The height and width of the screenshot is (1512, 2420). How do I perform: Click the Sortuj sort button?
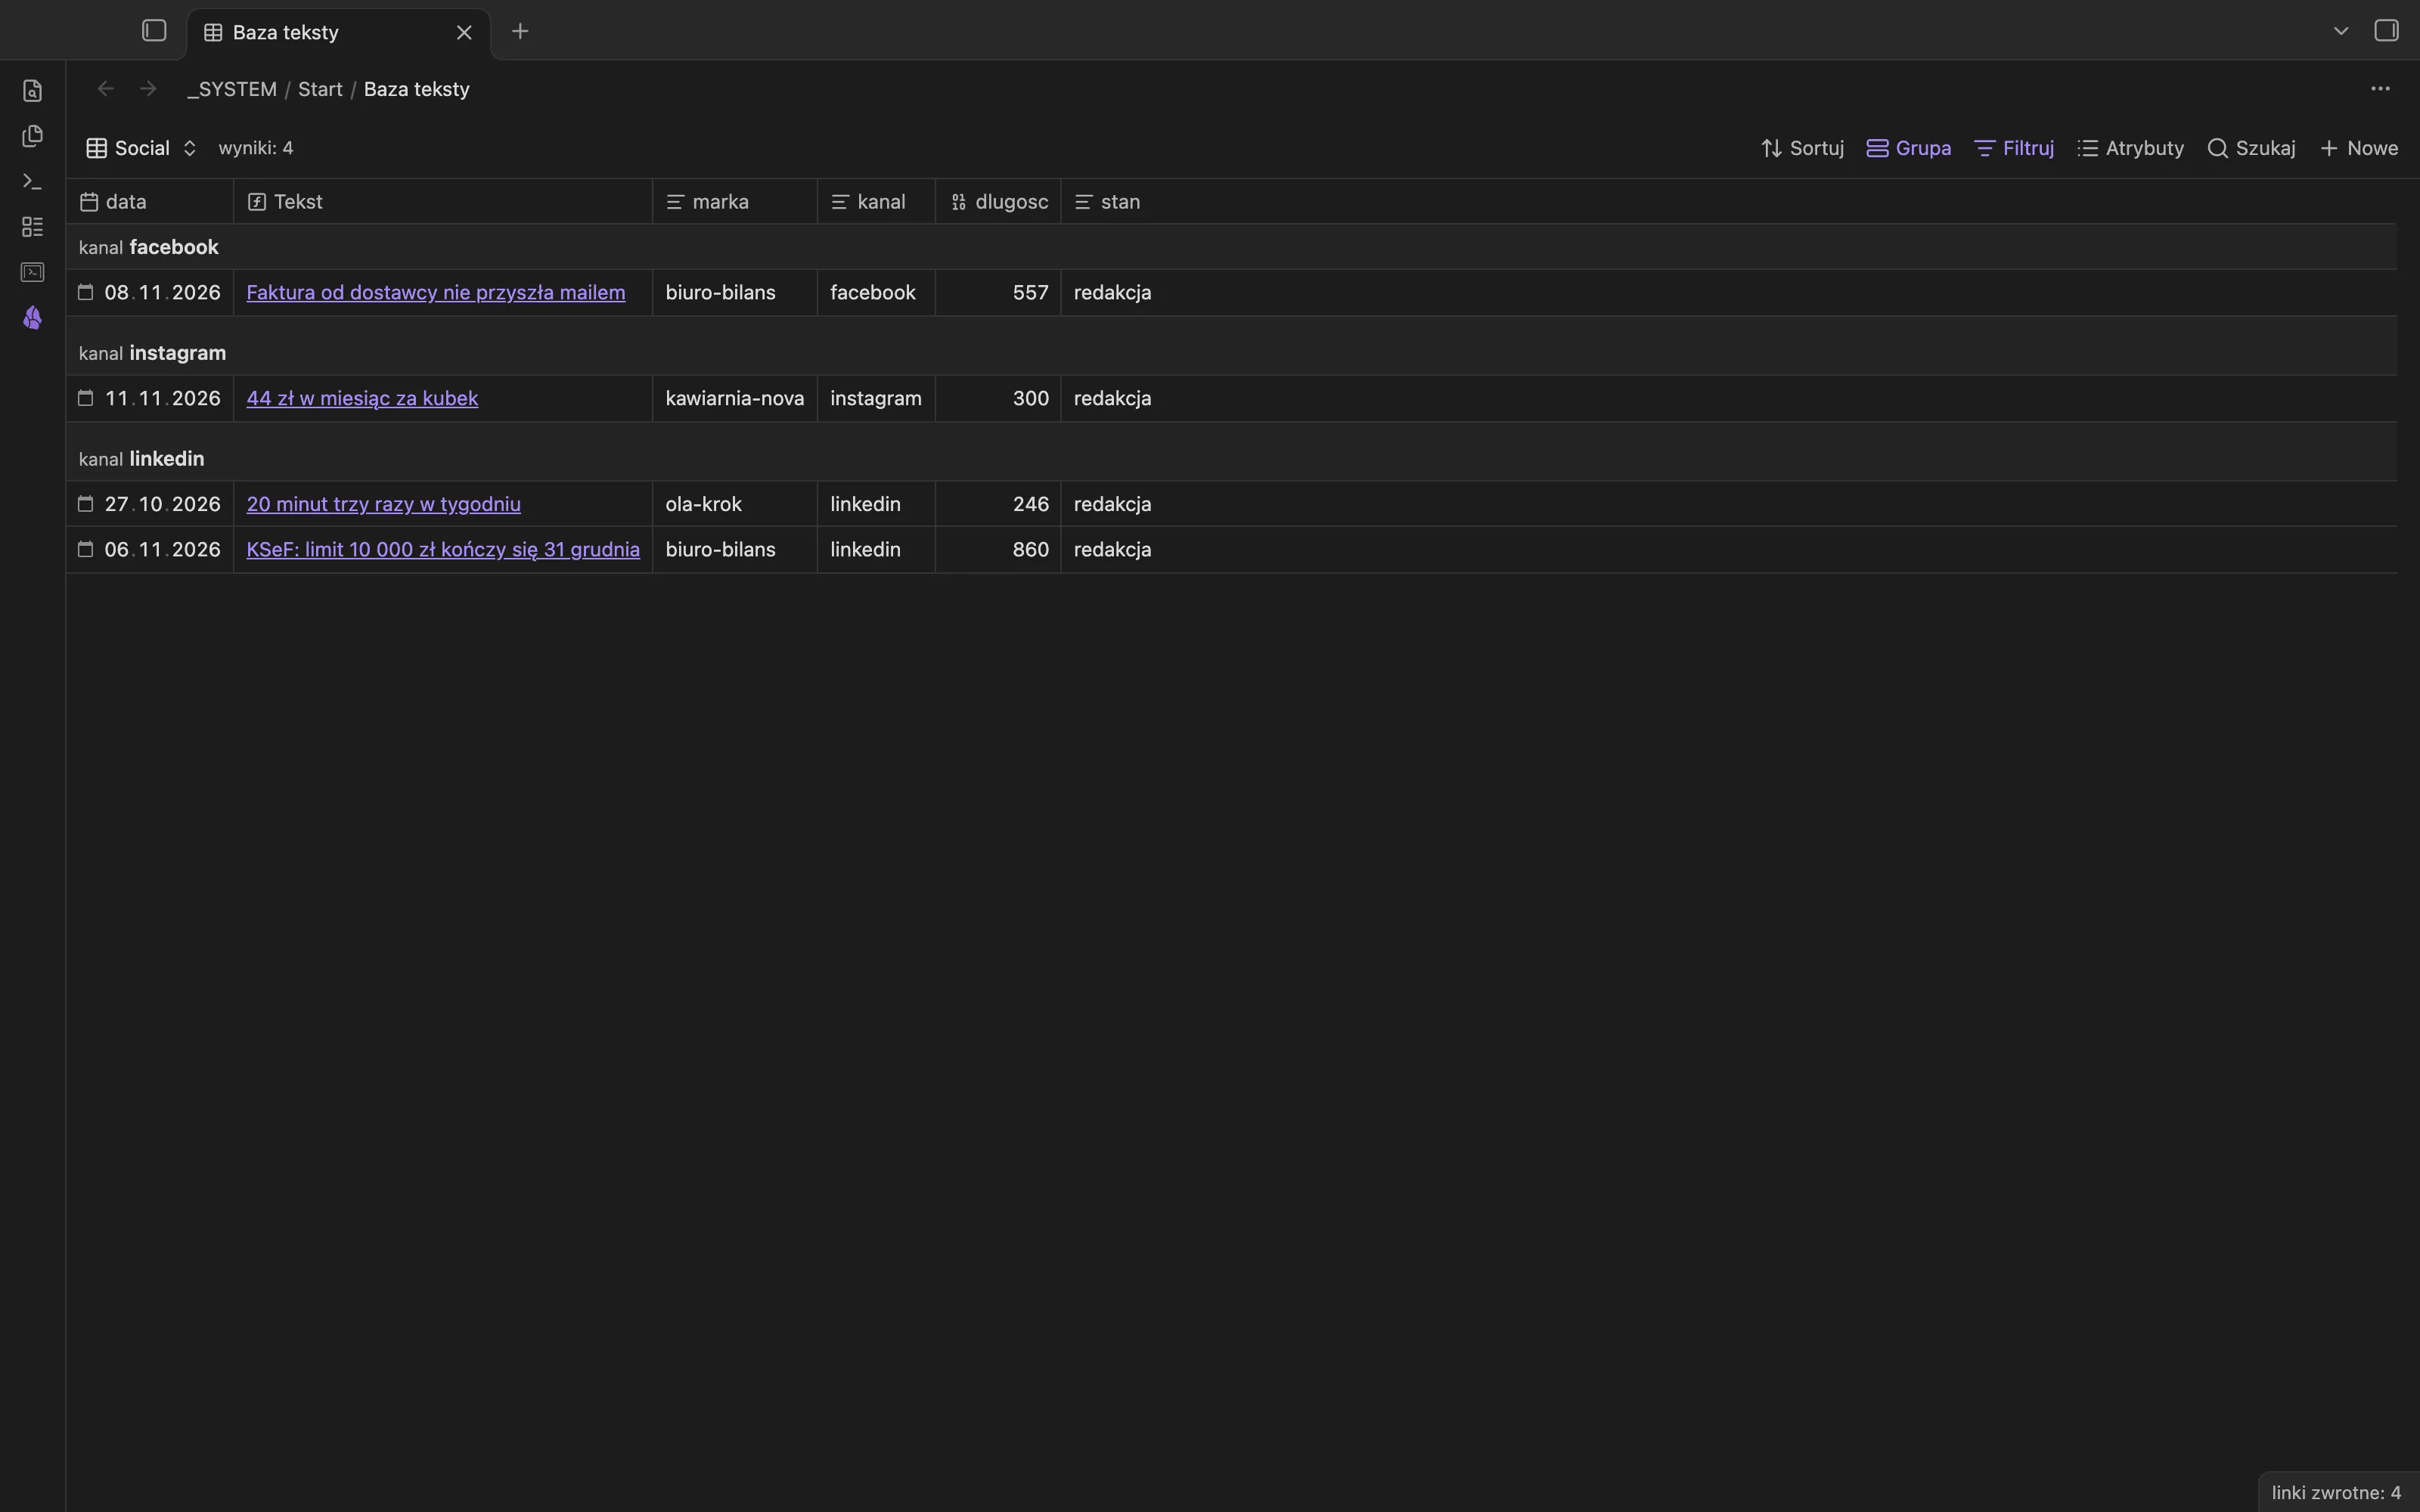tap(1802, 148)
